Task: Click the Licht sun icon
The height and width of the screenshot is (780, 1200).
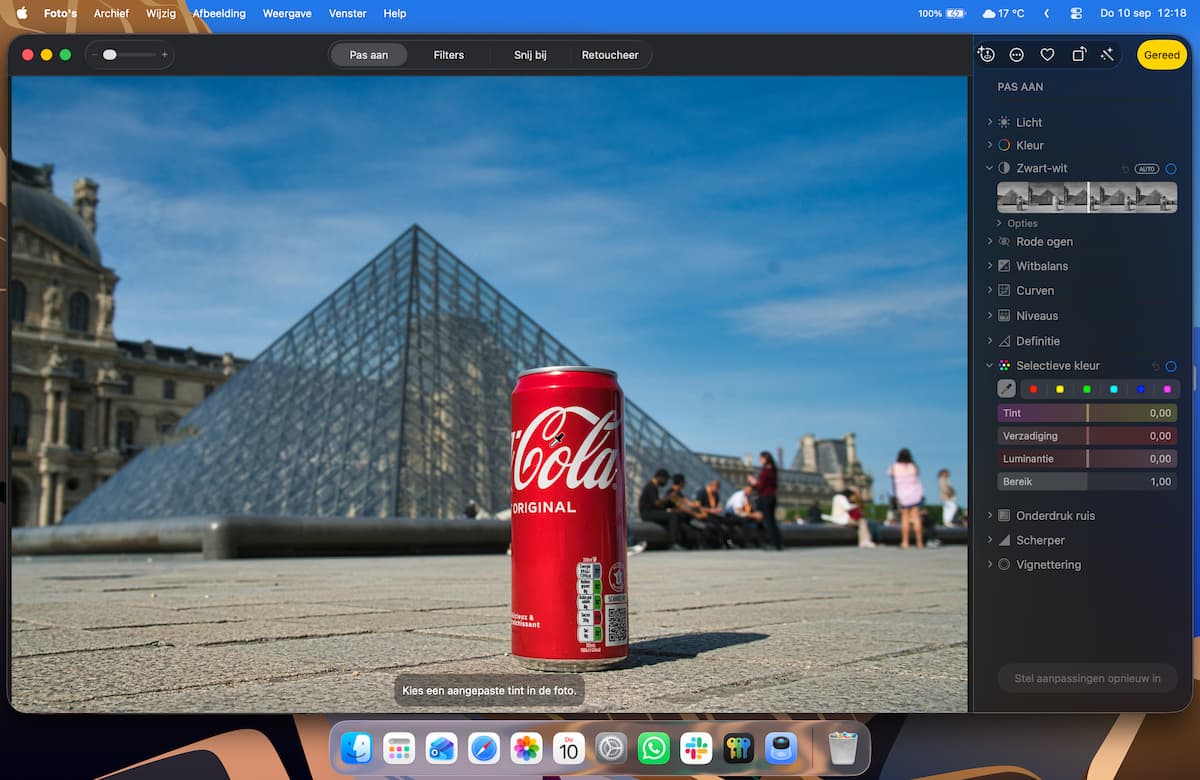Action: click(1004, 122)
